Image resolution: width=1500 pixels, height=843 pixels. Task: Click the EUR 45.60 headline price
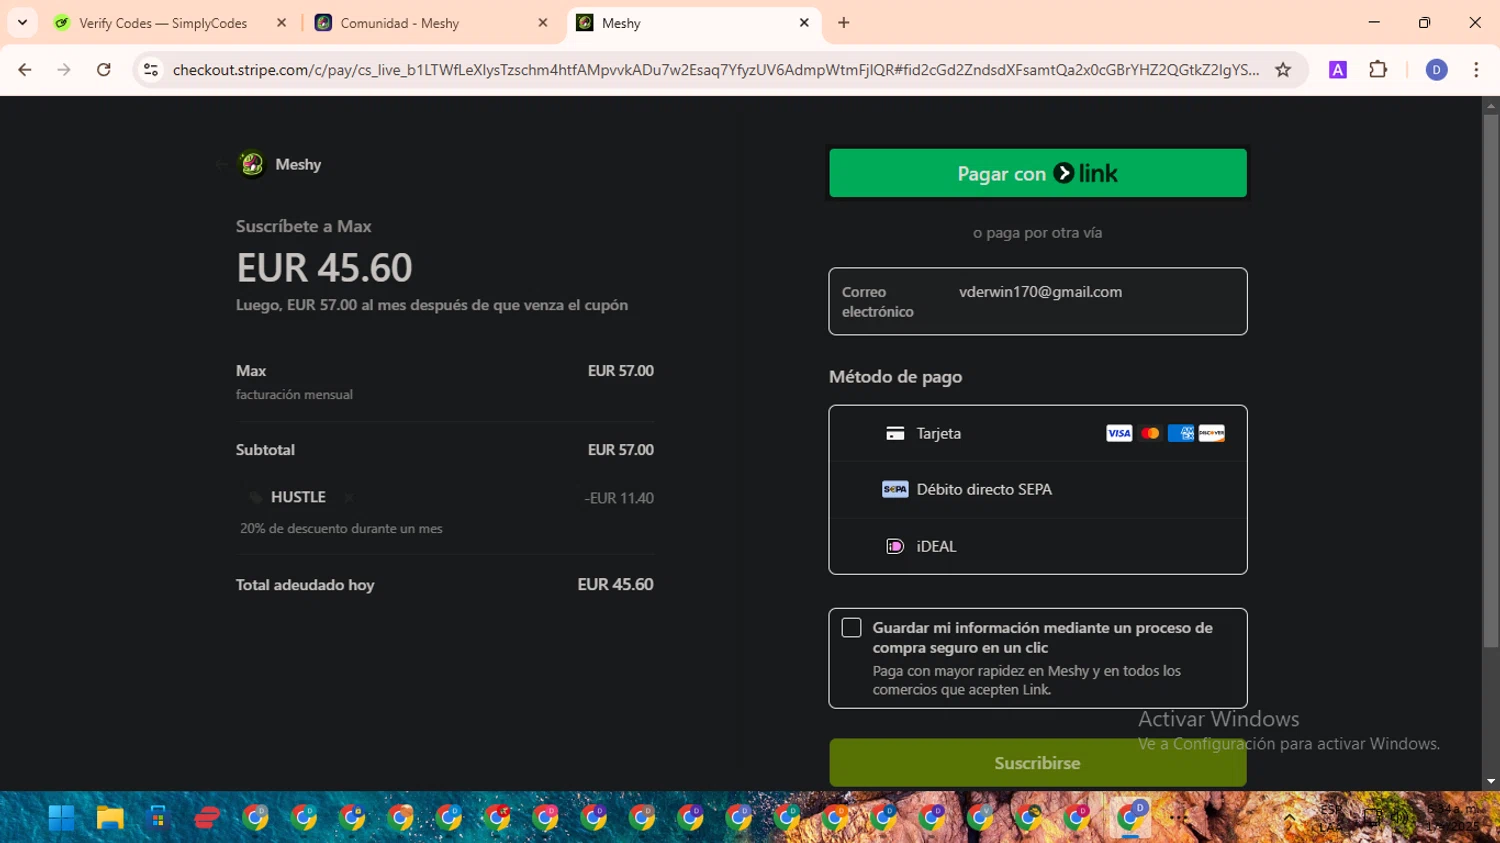click(324, 268)
